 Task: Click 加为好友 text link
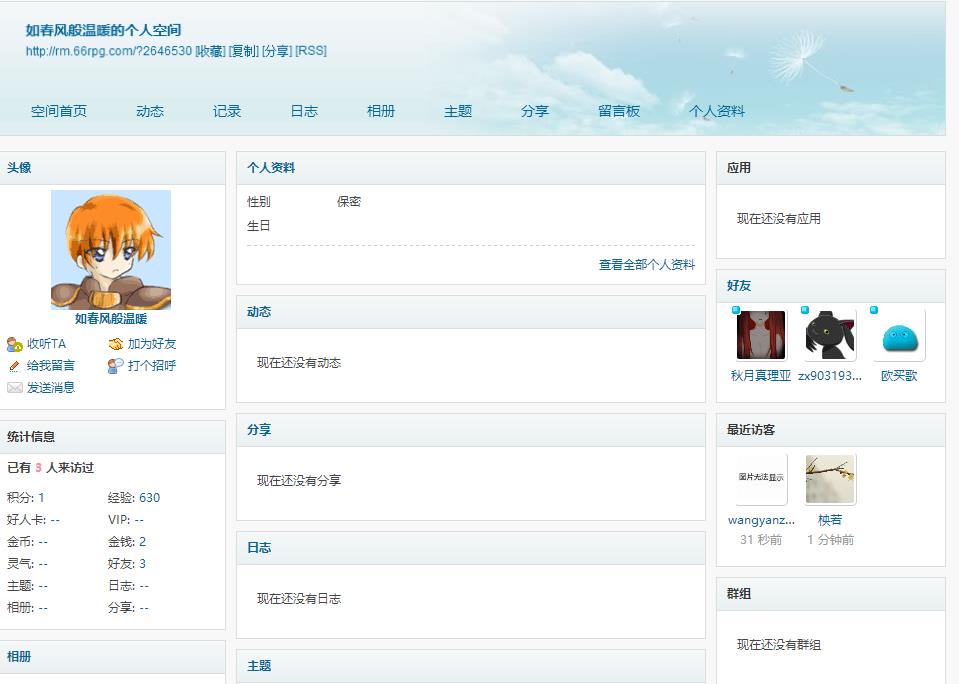[152, 344]
